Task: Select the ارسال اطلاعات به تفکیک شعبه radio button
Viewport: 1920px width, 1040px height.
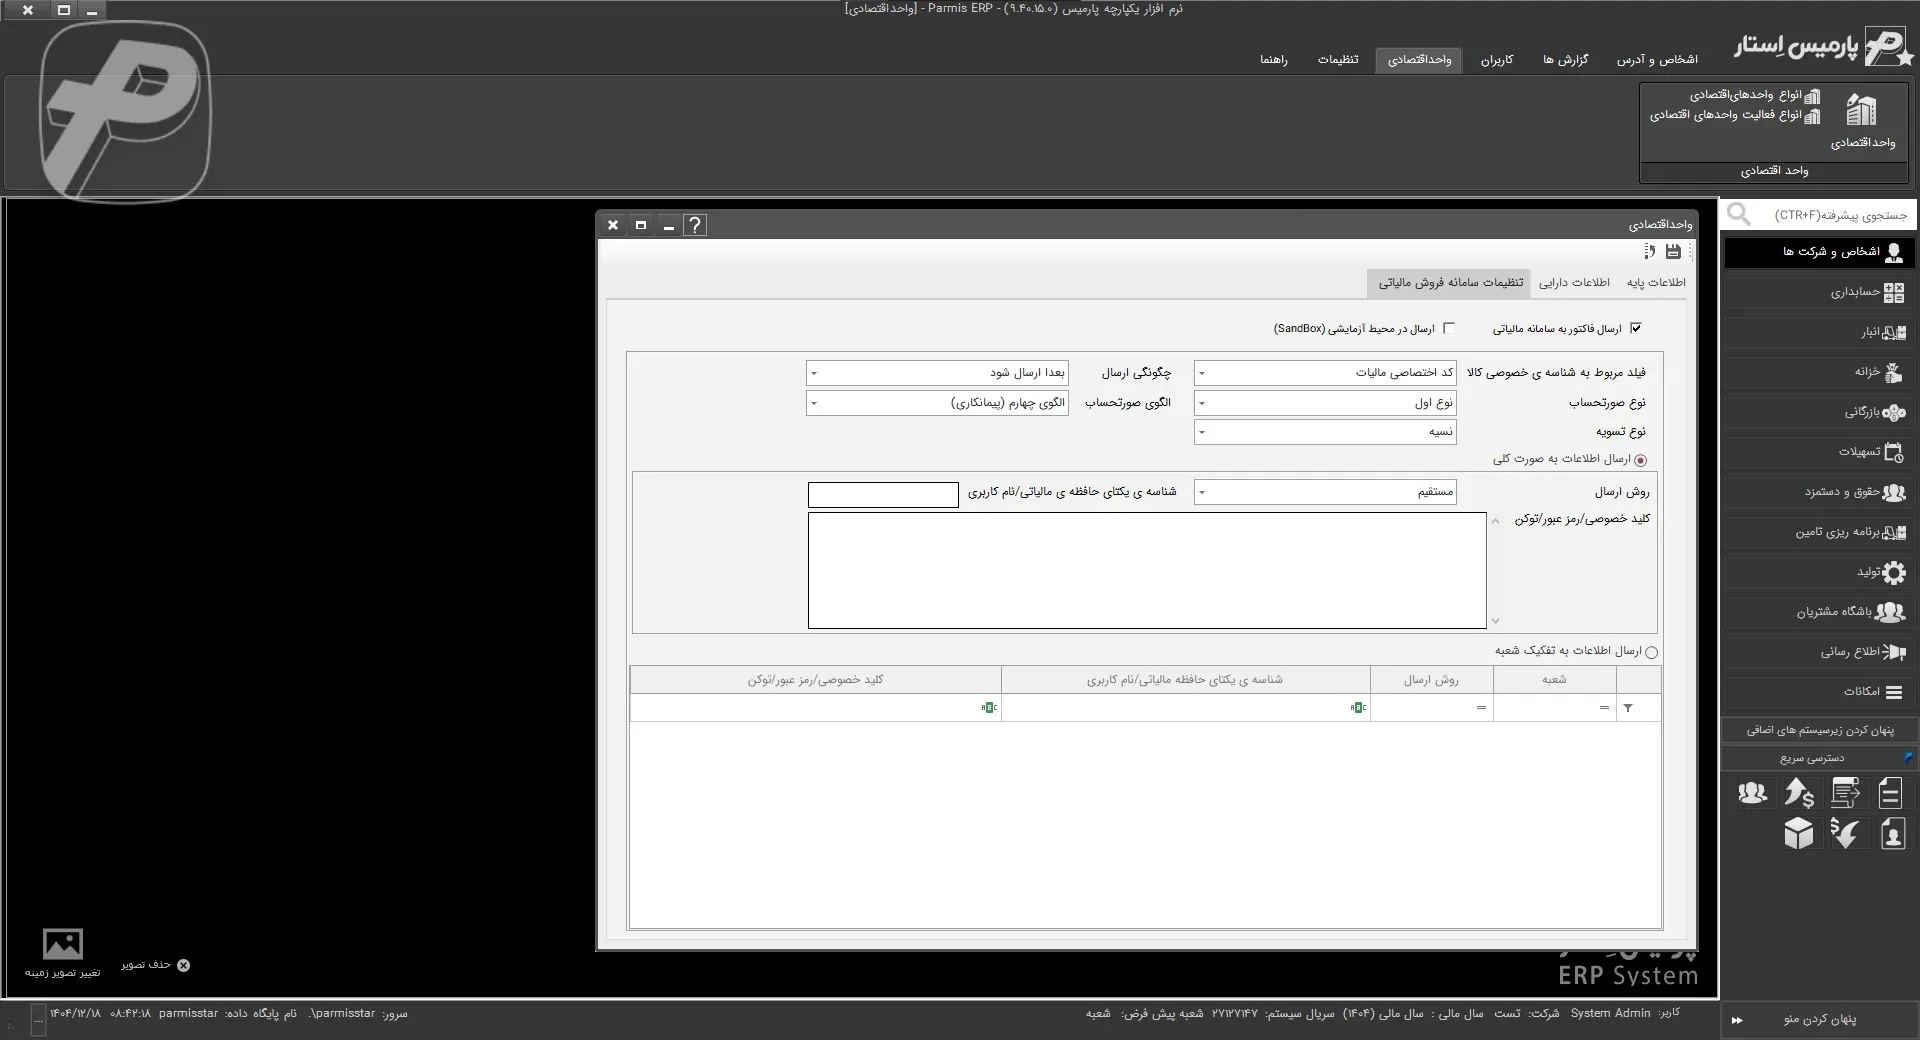Action: [x=1651, y=652]
